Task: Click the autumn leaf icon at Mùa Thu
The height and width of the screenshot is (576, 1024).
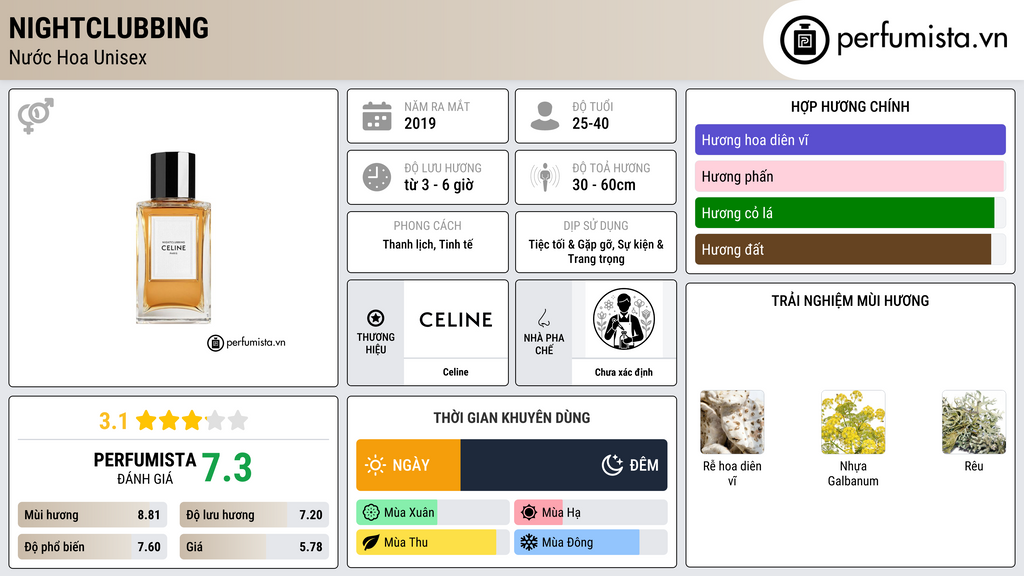Action: point(371,542)
